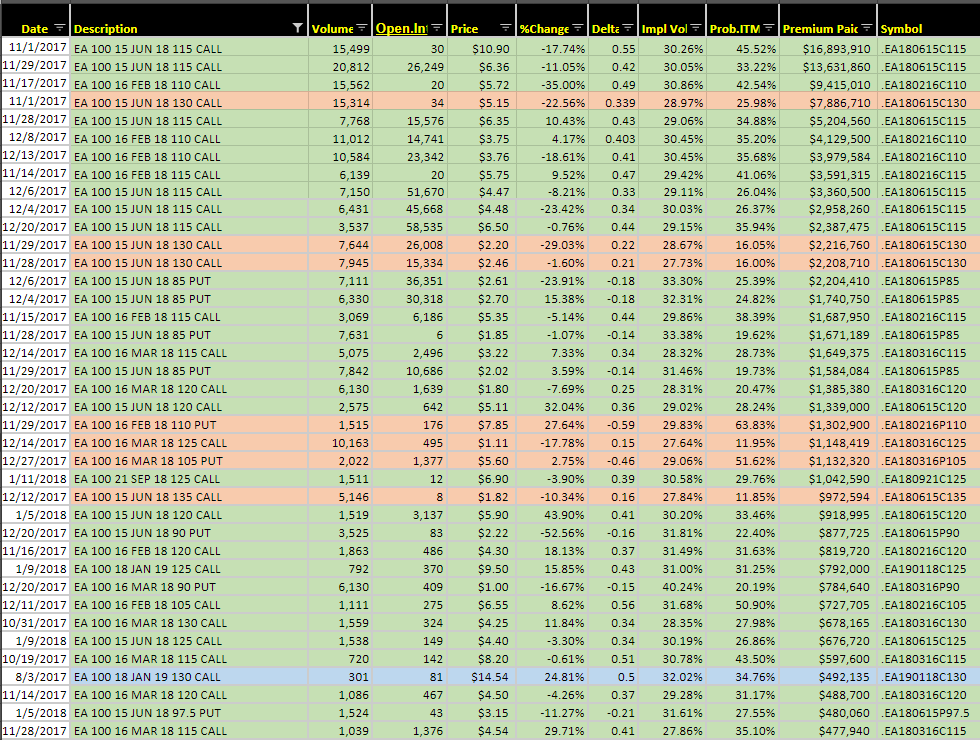Select %Change cell 43.90%
The width and height of the screenshot is (980, 740).
click(x=552, y=515)
